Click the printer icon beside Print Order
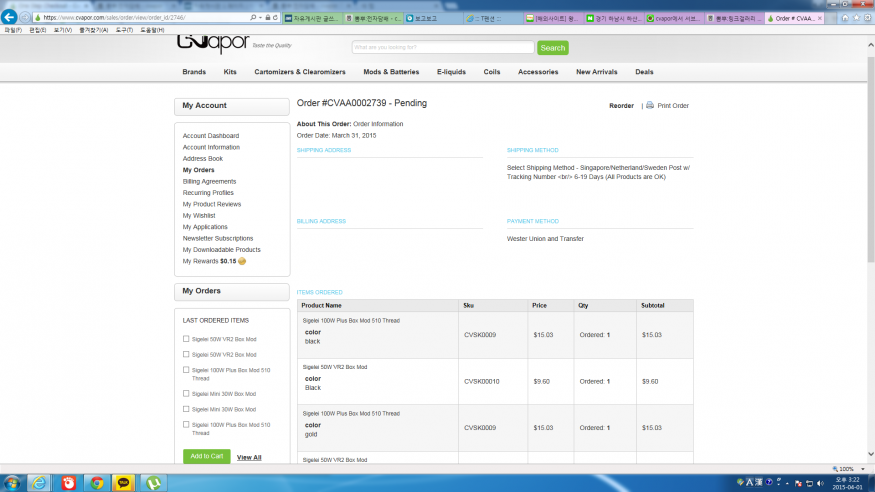 [649, 105]
